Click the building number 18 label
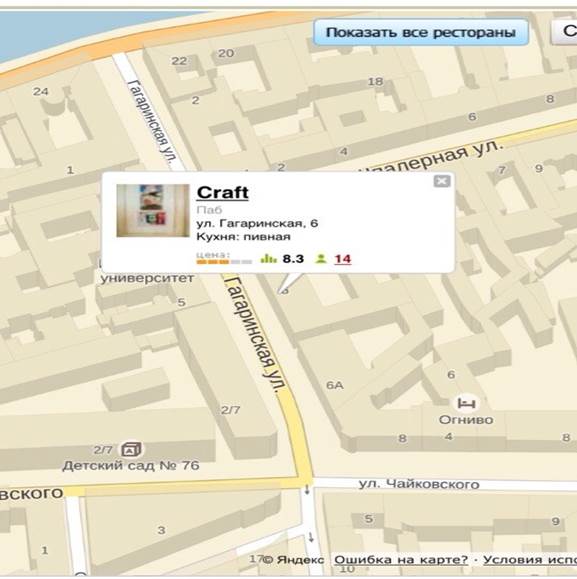 point(375,81)
